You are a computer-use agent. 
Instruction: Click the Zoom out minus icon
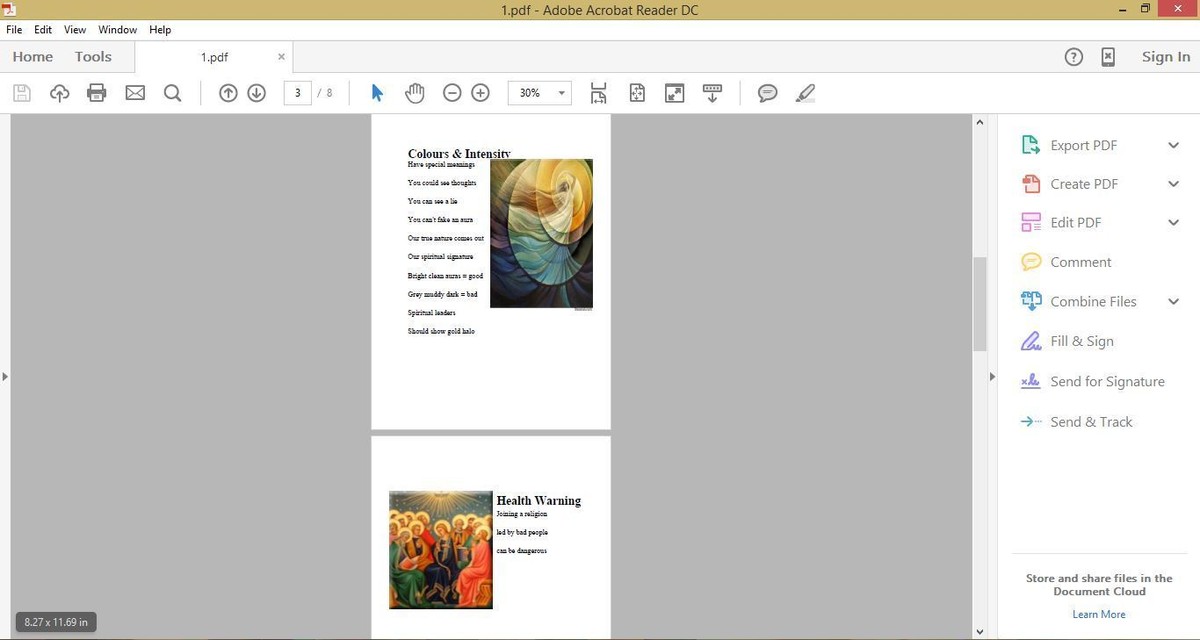coord(452,93)
